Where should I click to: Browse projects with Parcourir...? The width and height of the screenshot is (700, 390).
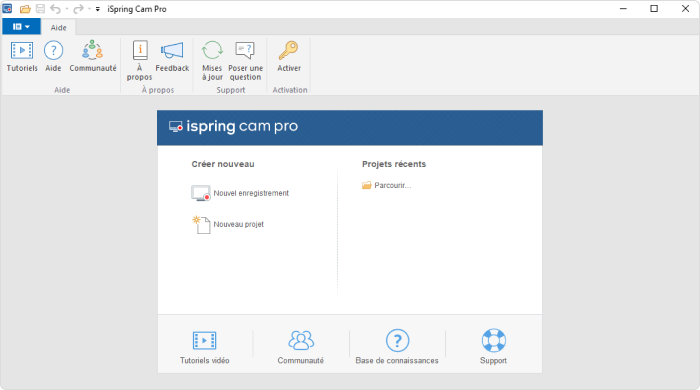386,185
